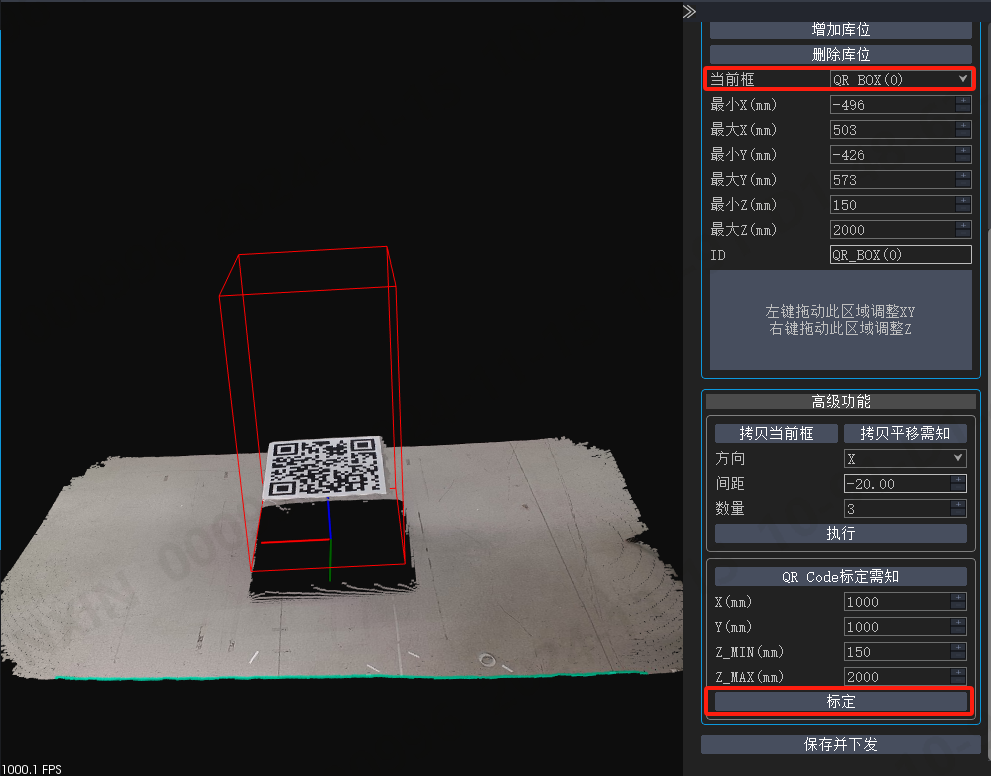Open the 方向 dropdown set to X

pos(905,458)
